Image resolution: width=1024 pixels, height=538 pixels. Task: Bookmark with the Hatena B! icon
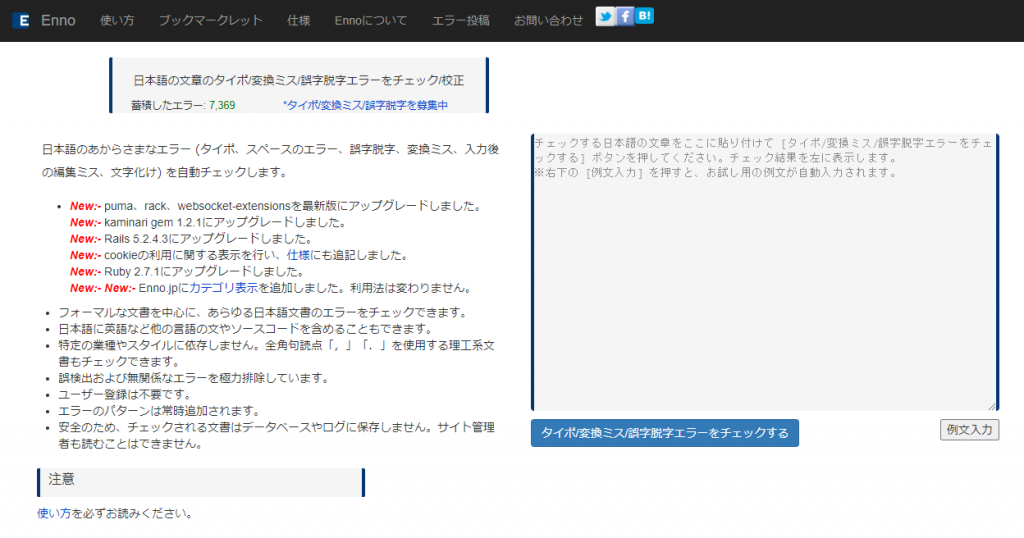[644, 16]
